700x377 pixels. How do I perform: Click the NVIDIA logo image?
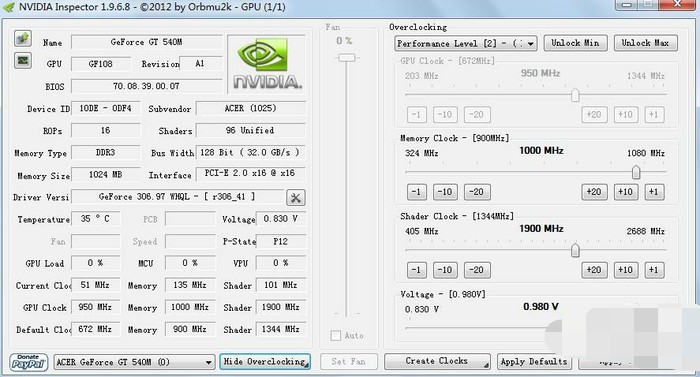point(267,64)
